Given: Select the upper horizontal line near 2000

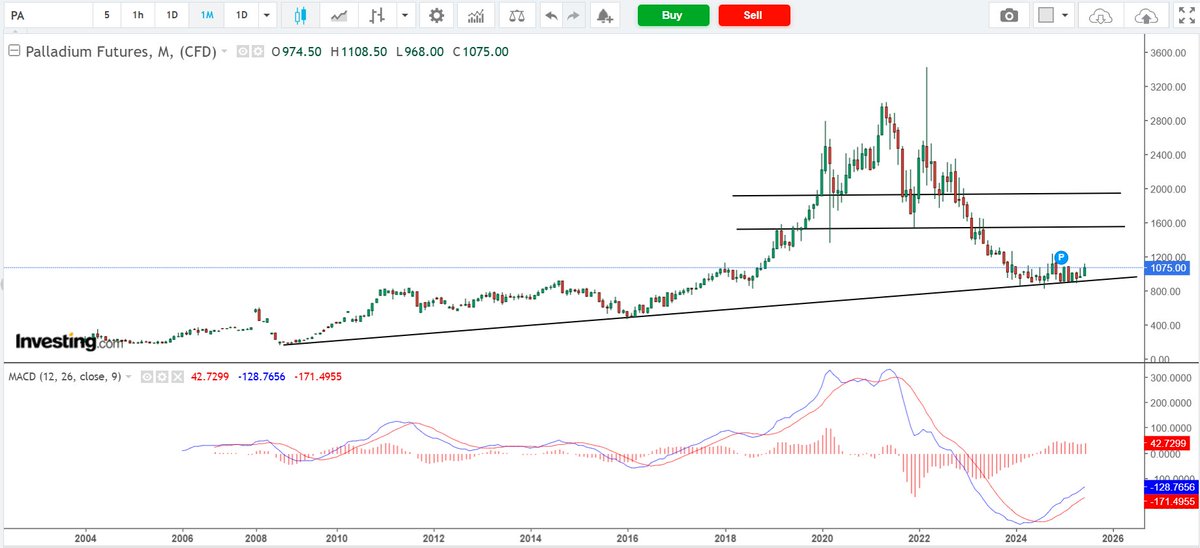Looking at the screenshot, I should click(925, 194).
